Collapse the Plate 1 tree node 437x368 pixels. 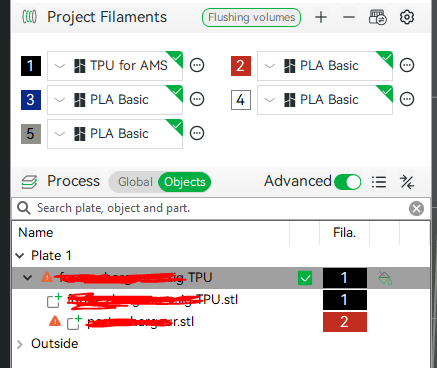(20, 256)
